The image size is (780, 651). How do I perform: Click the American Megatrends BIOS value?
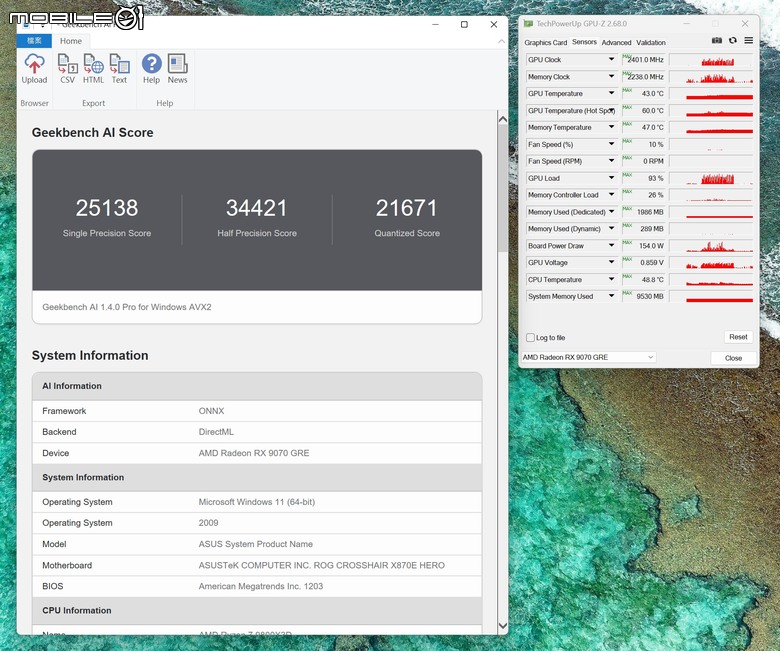point(261,586)
